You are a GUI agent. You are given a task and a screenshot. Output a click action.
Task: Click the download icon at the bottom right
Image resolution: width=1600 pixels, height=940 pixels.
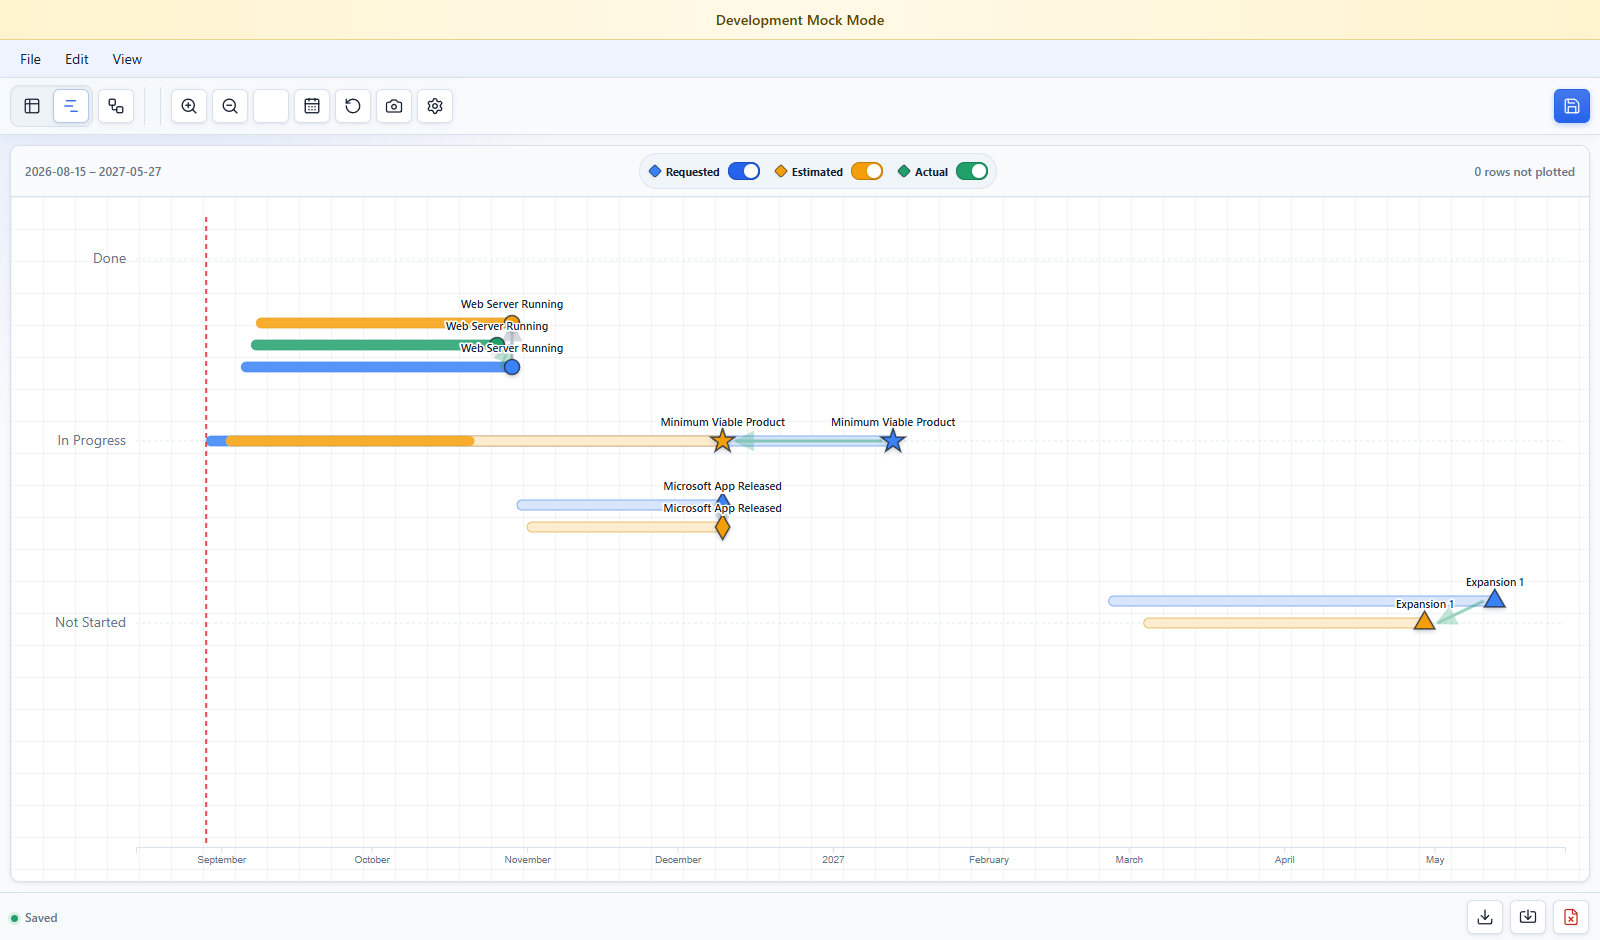pyautogui.click(x=1485, y=917)
